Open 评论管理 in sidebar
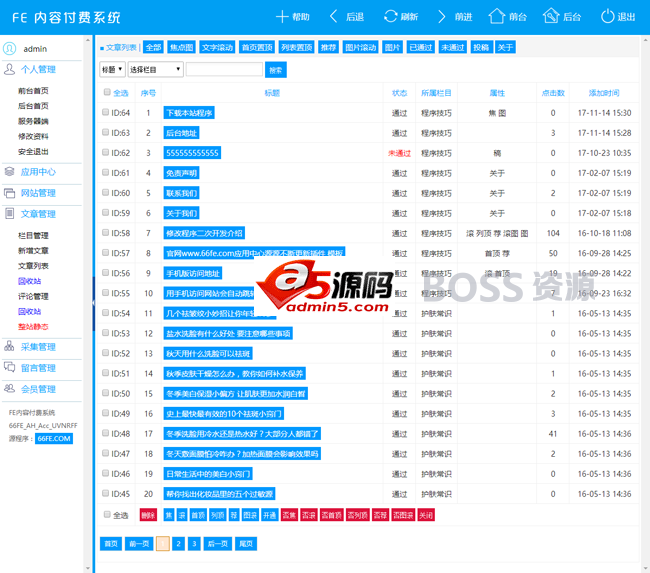 point(33,296)
